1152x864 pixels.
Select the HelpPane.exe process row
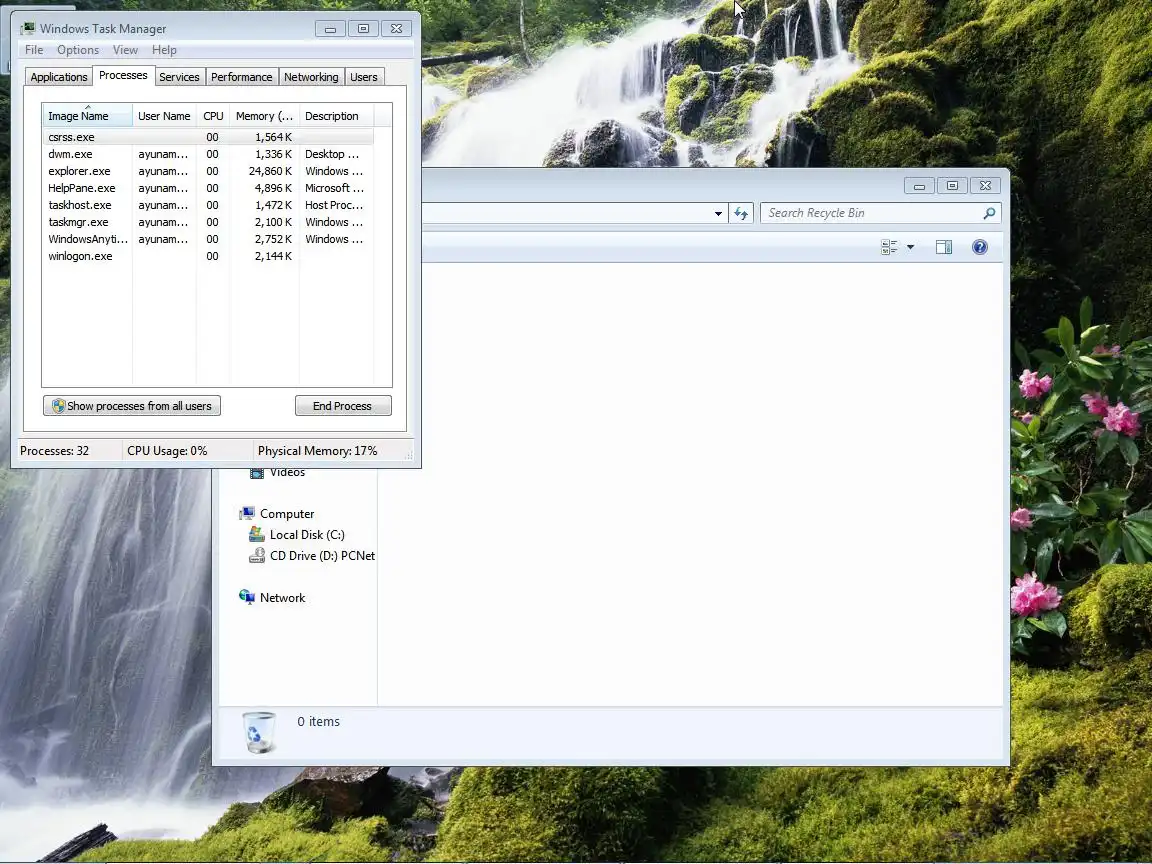(208, 188)
